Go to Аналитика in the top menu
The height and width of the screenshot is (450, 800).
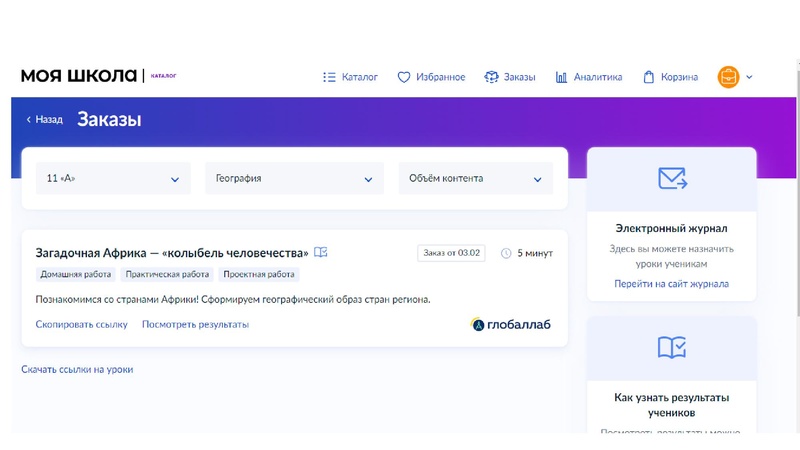[x=598, y=77]
